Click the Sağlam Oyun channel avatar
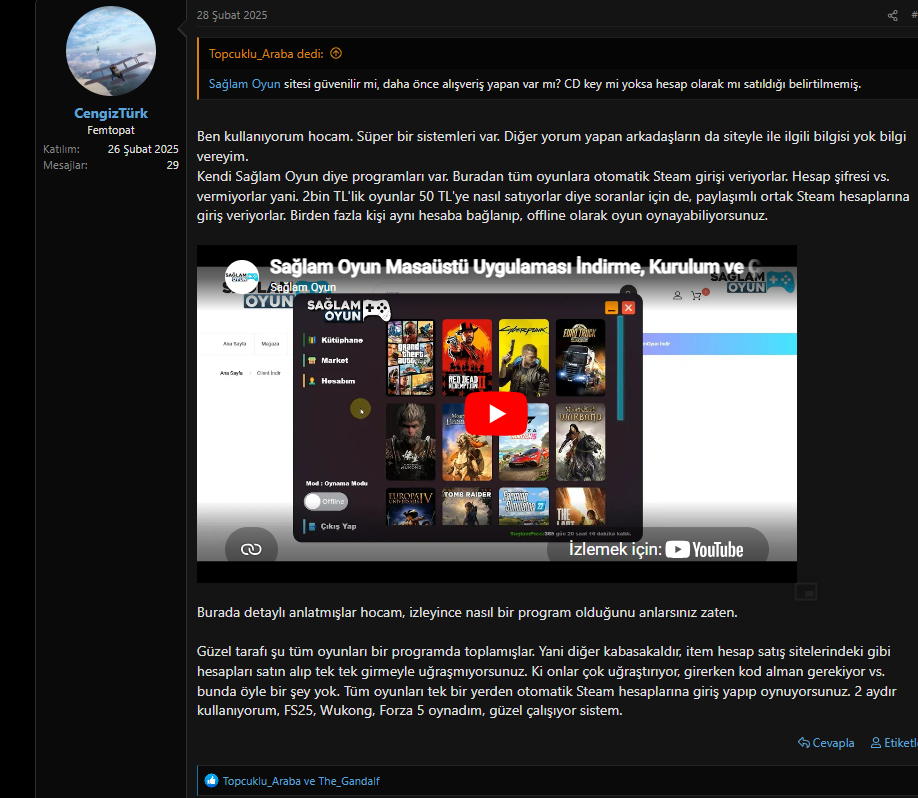 coord(241,276)
